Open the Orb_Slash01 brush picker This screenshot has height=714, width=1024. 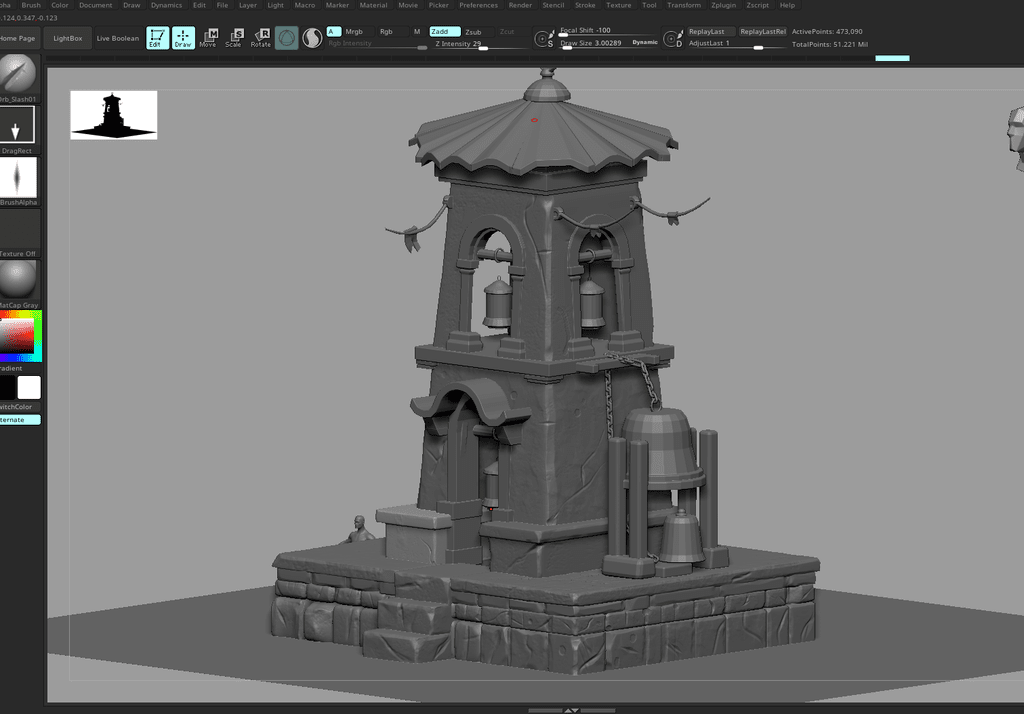tap(17, 73)
